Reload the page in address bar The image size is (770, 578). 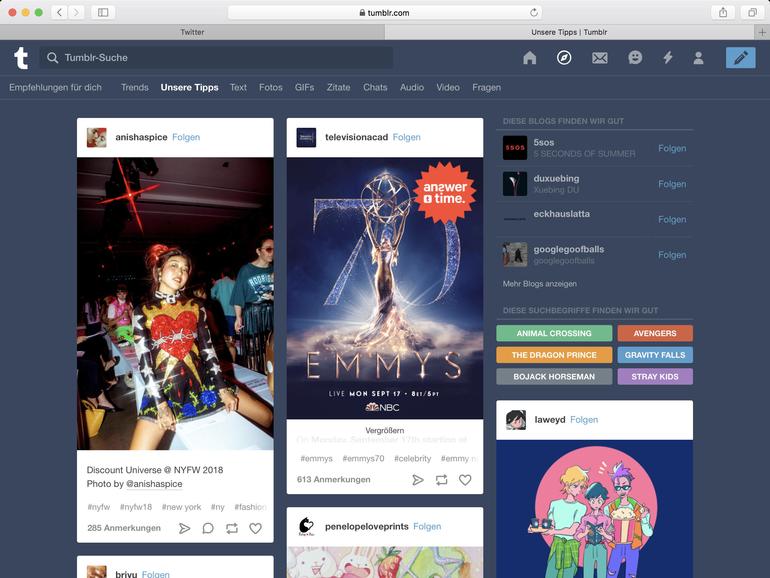(x=534, y=12)
